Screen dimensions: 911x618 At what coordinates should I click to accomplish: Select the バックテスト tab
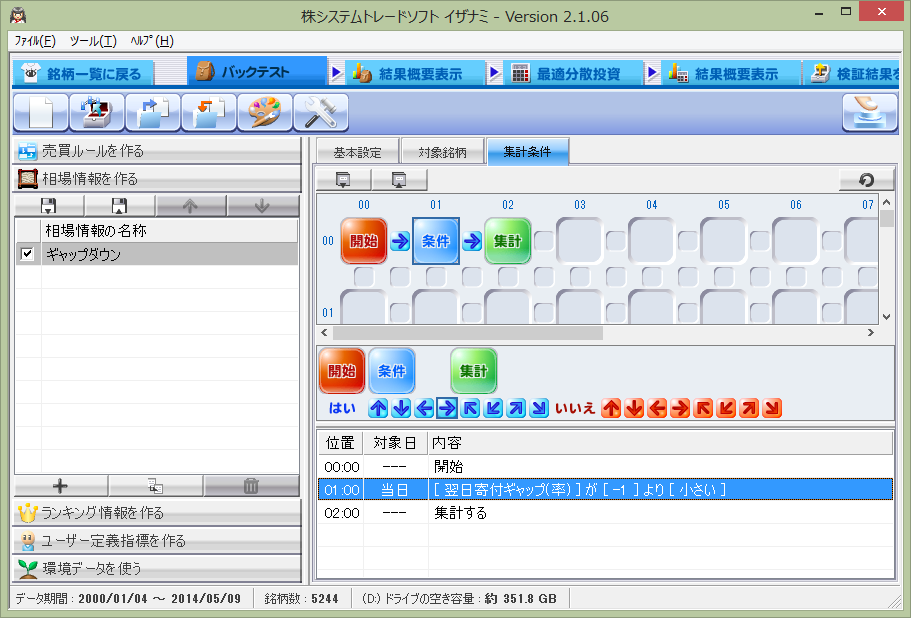(x=257, y=72)
